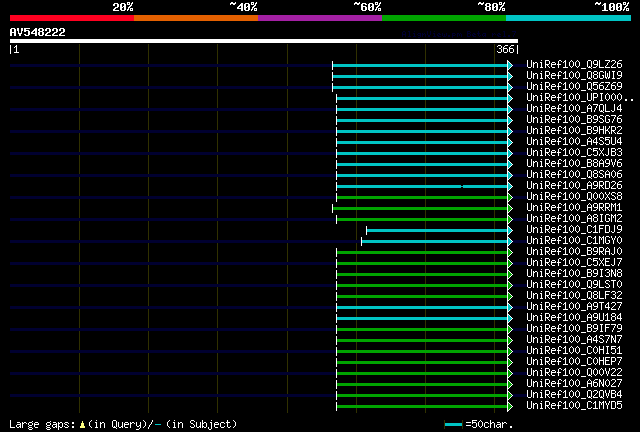Select the UniRef100_B9IF79 label
Viewport: 640px width, 432px height.
click(x=574, y=329)
